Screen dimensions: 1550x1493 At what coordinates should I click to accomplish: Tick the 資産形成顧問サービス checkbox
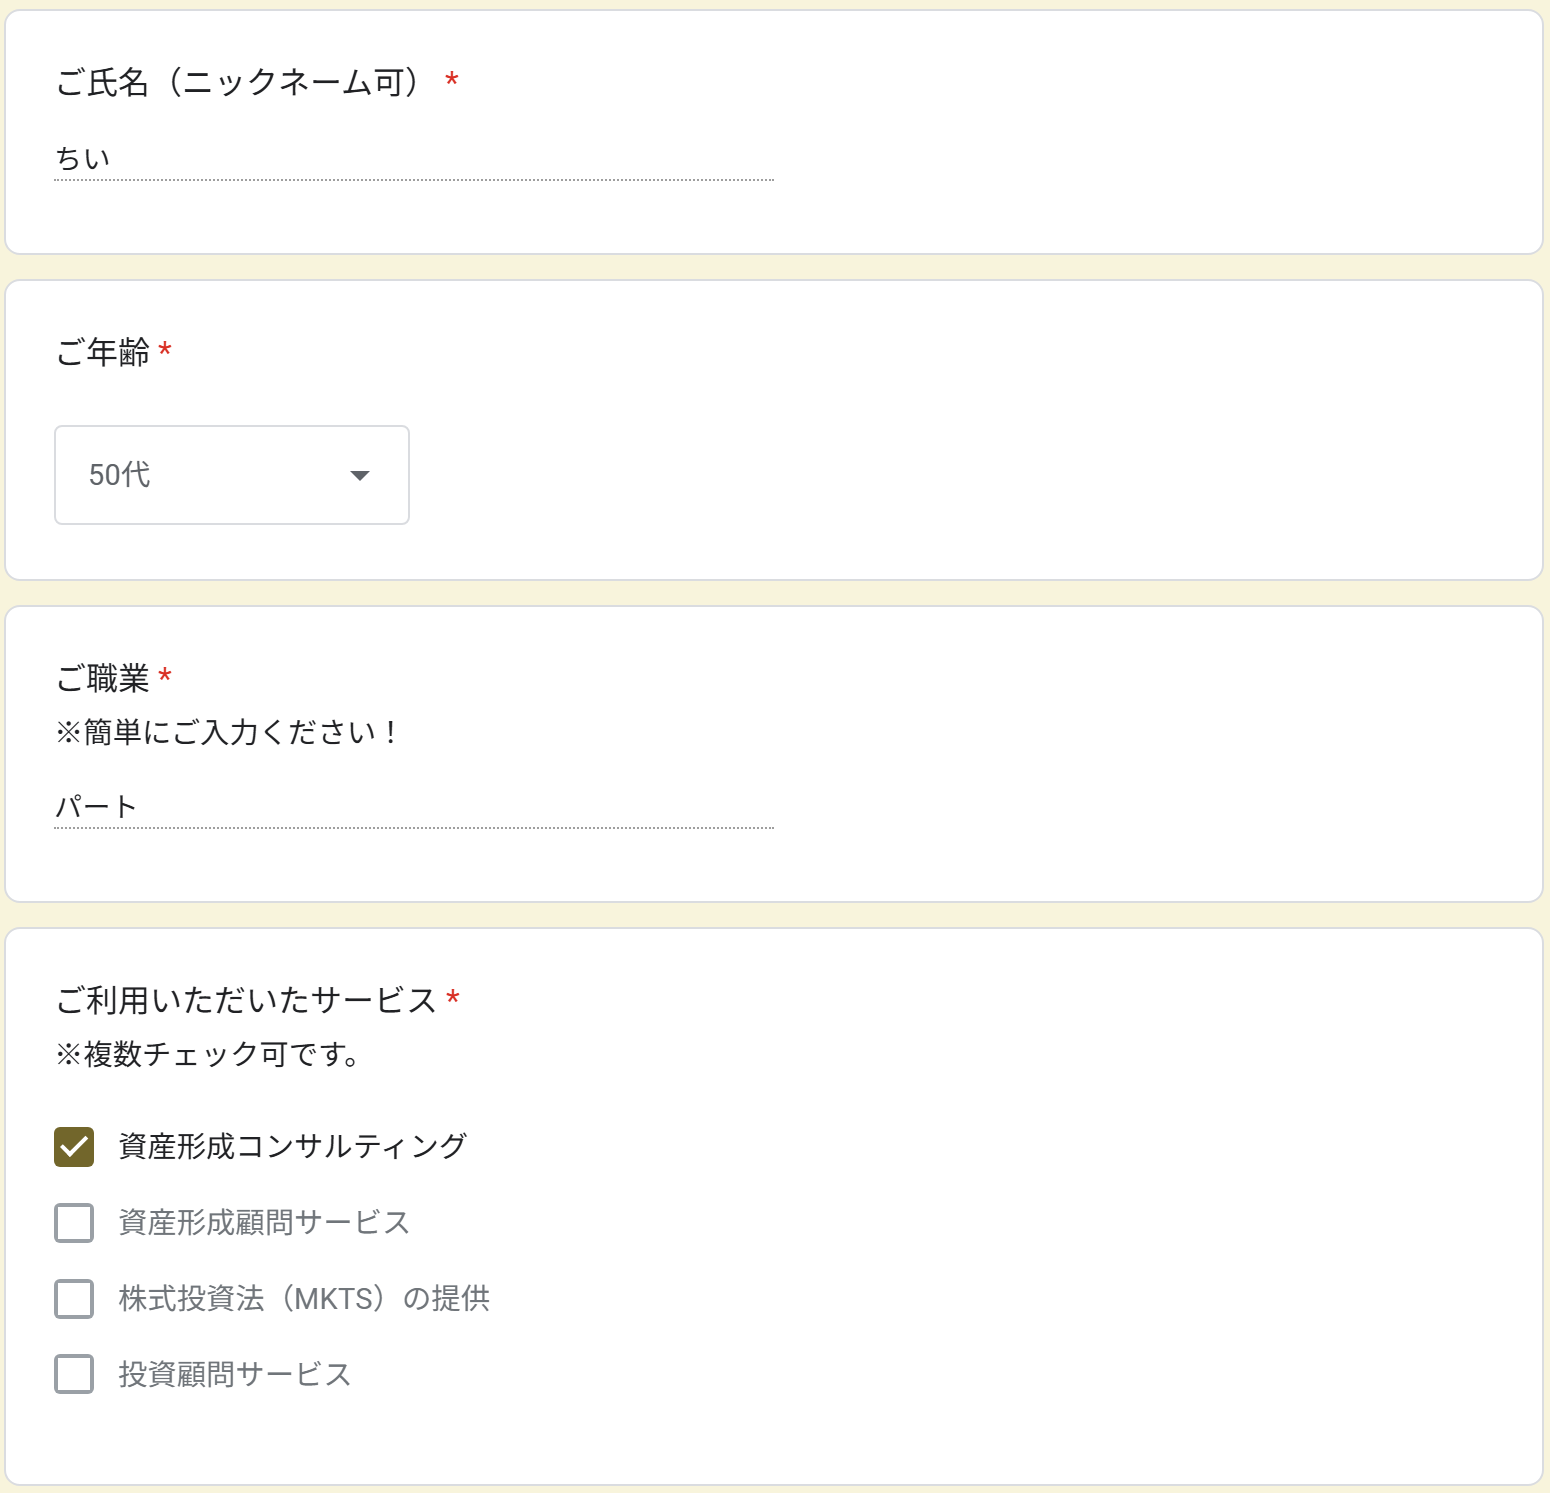pyautogui.click(x=74, y=1223)
